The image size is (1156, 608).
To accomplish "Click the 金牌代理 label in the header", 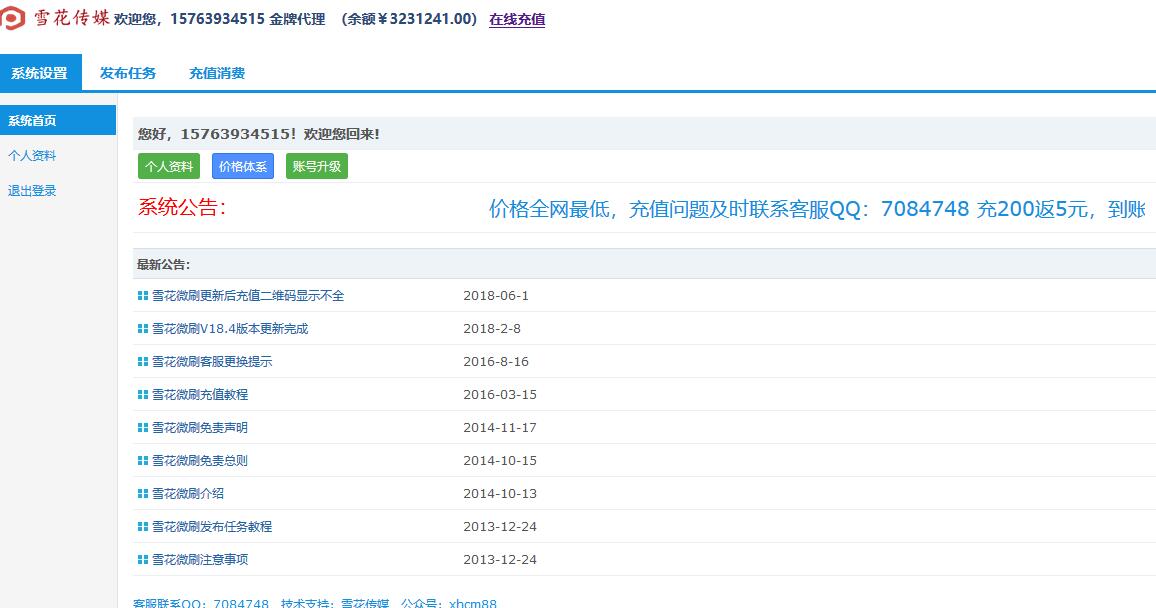I will pyautogui.click(x=297, y=19).
